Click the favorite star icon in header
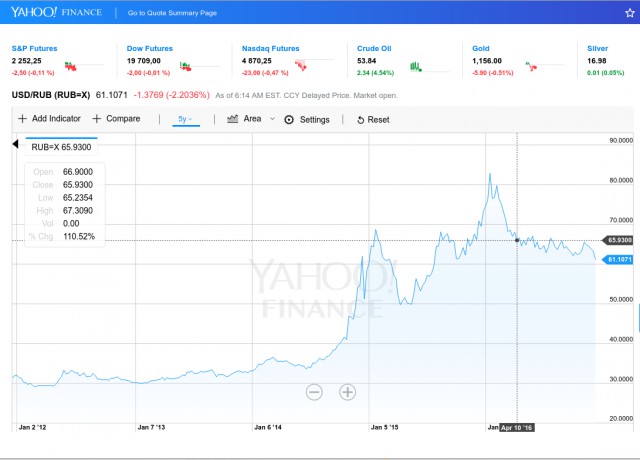The image size is (640, 460). (x=629, y=13)
